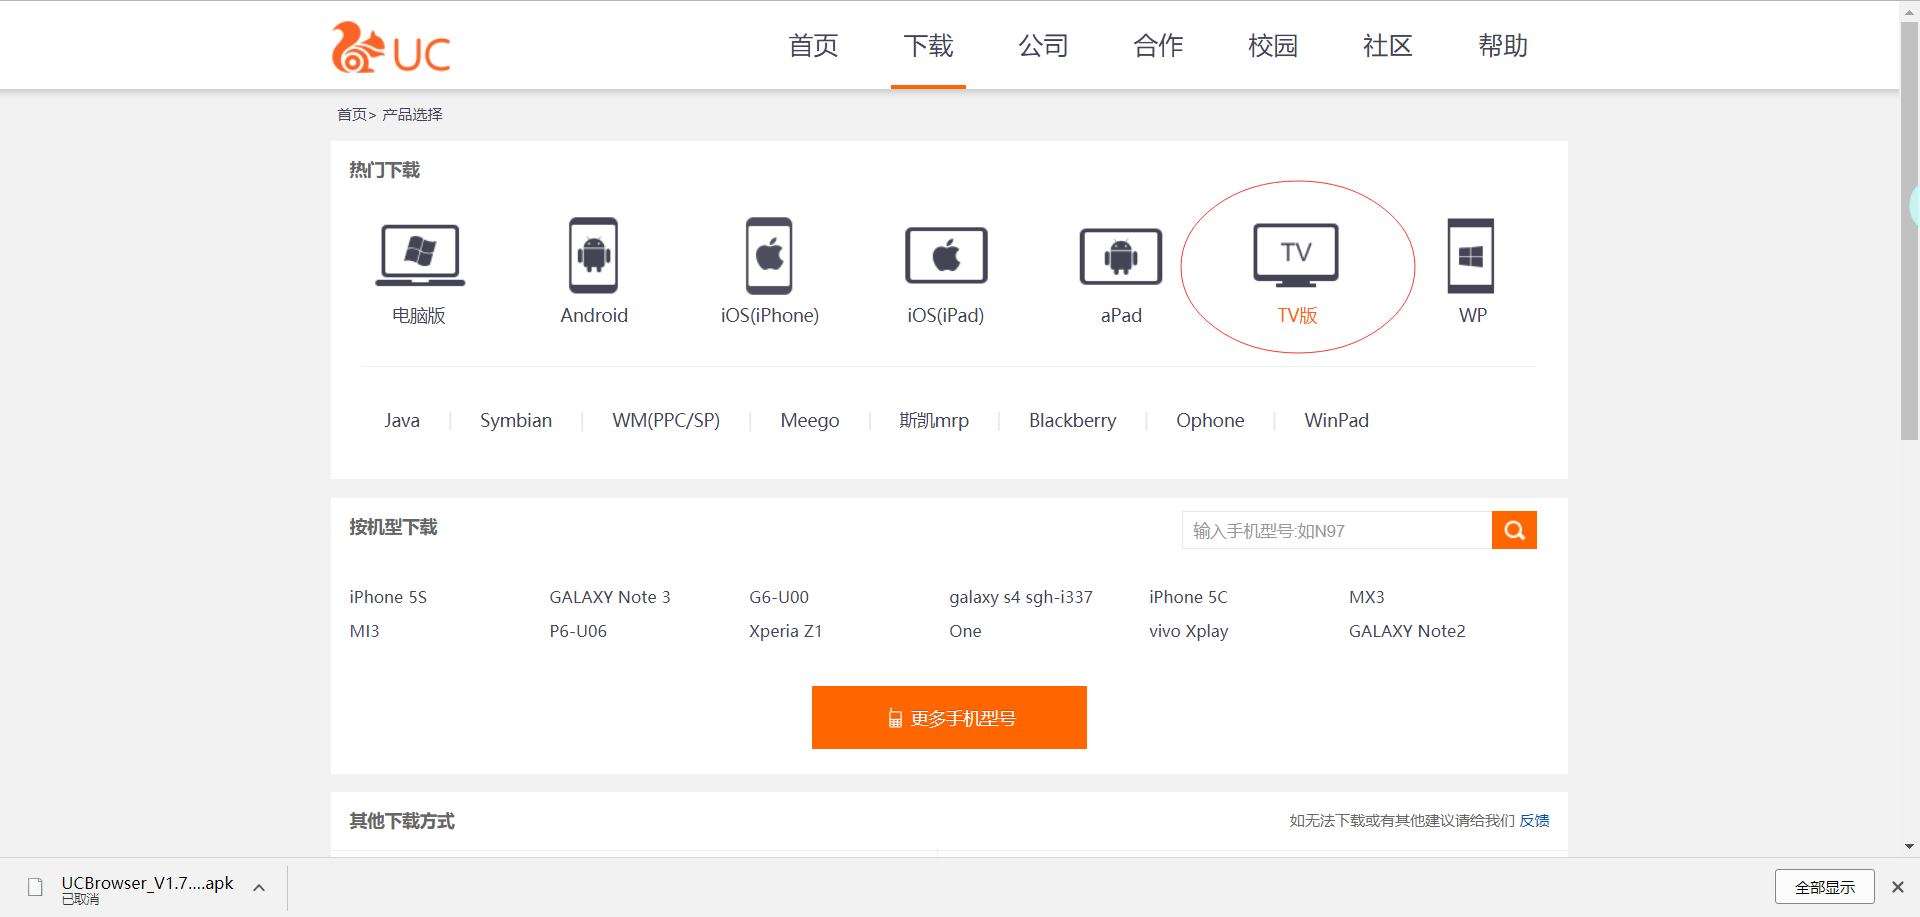
Task: Select the MI3 model link
Action: (365, 631)
